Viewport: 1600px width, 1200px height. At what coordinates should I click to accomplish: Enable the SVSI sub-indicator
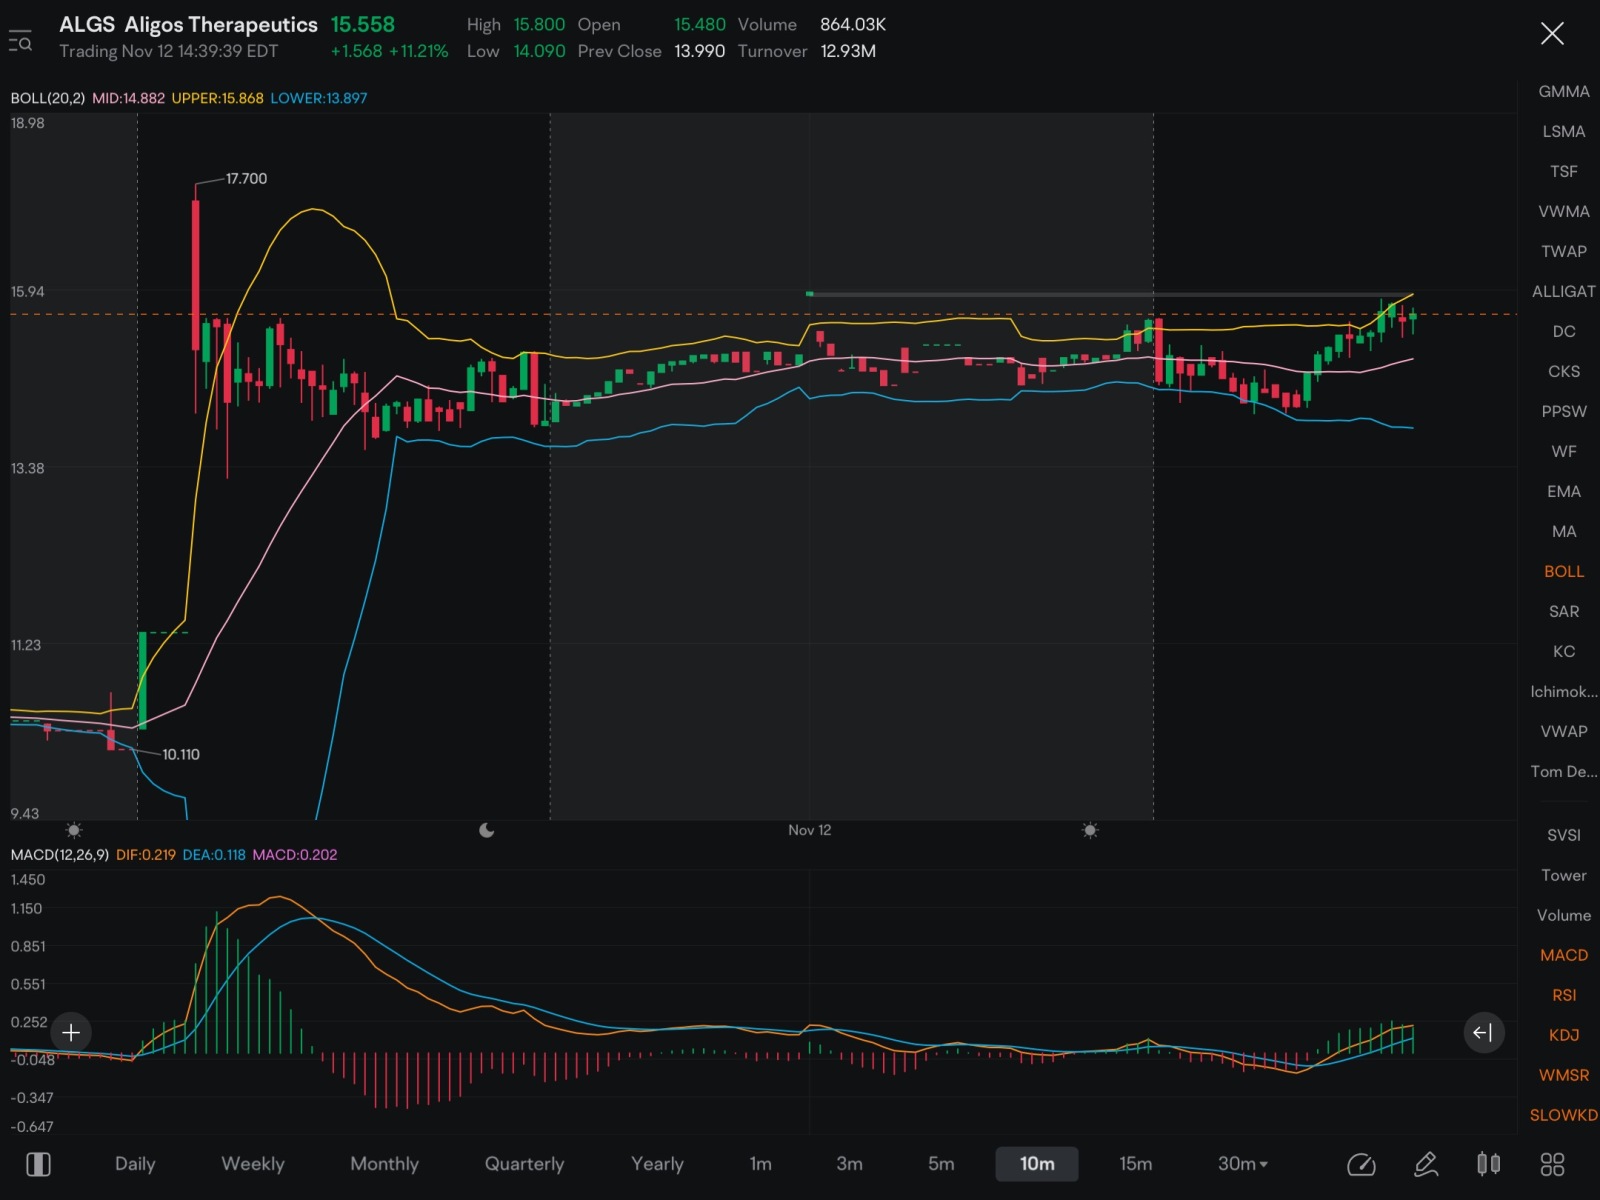pyautogui.click(x=1563, y=835)
